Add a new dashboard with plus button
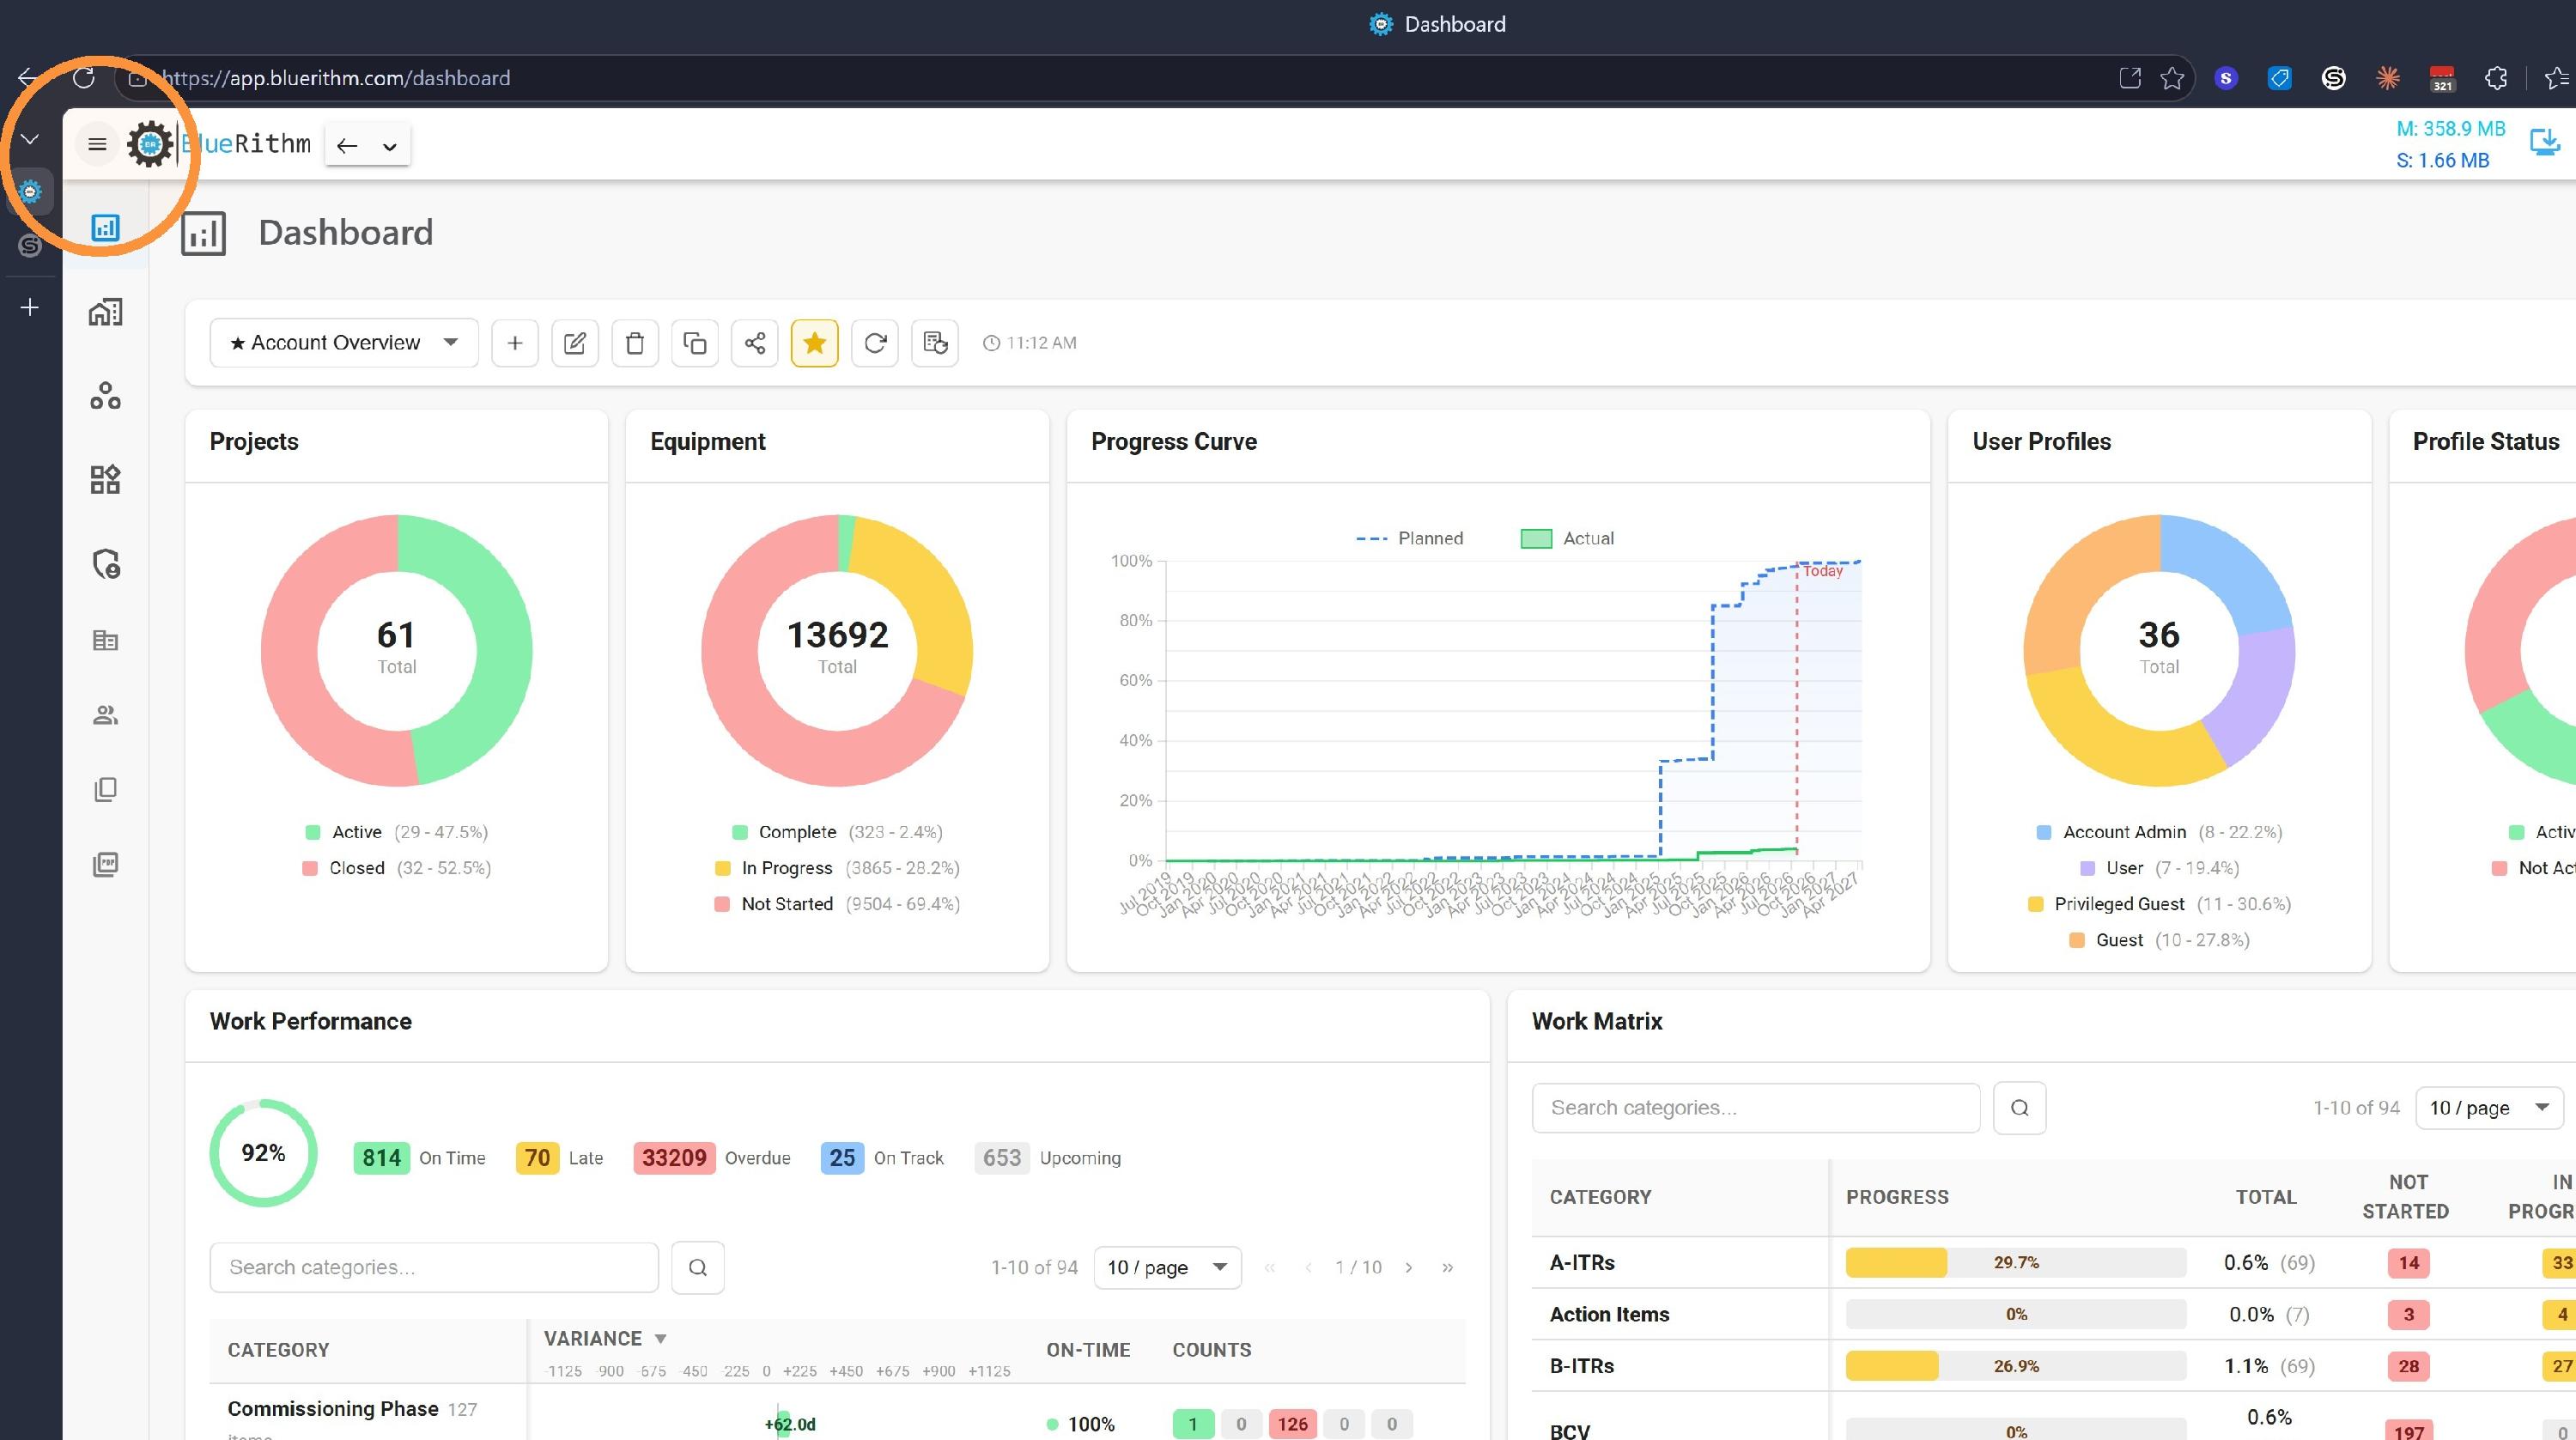The width and height of the screenshot is (2576, 1440). (x=515, y=343)
